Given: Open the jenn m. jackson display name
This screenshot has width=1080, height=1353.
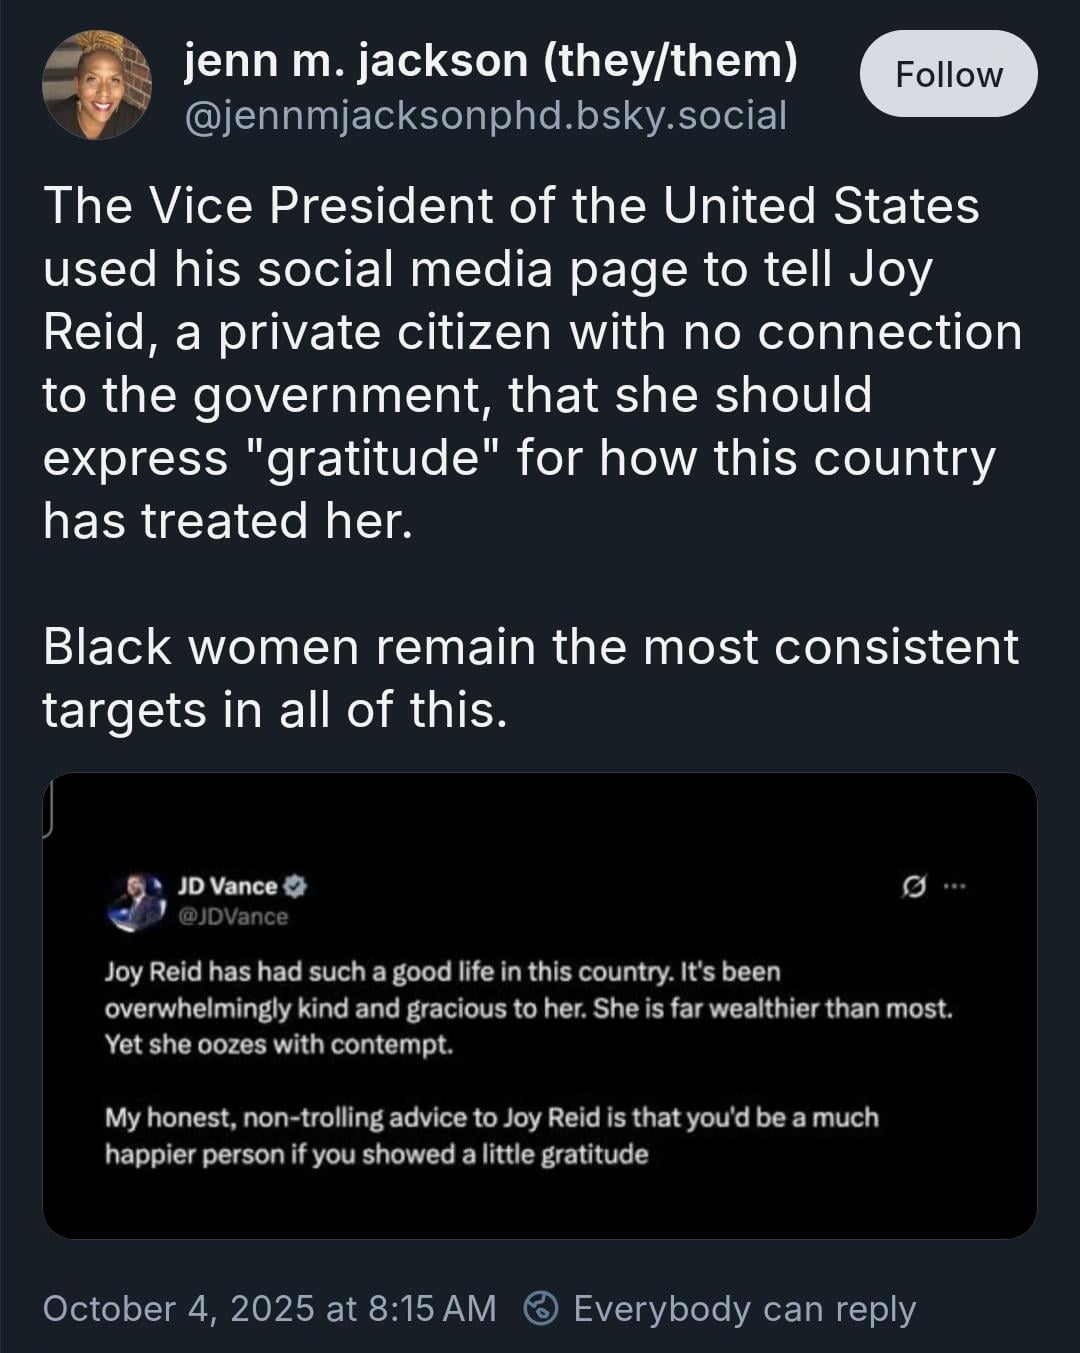Looking at the screenshot, I should (x=490, y=61).
